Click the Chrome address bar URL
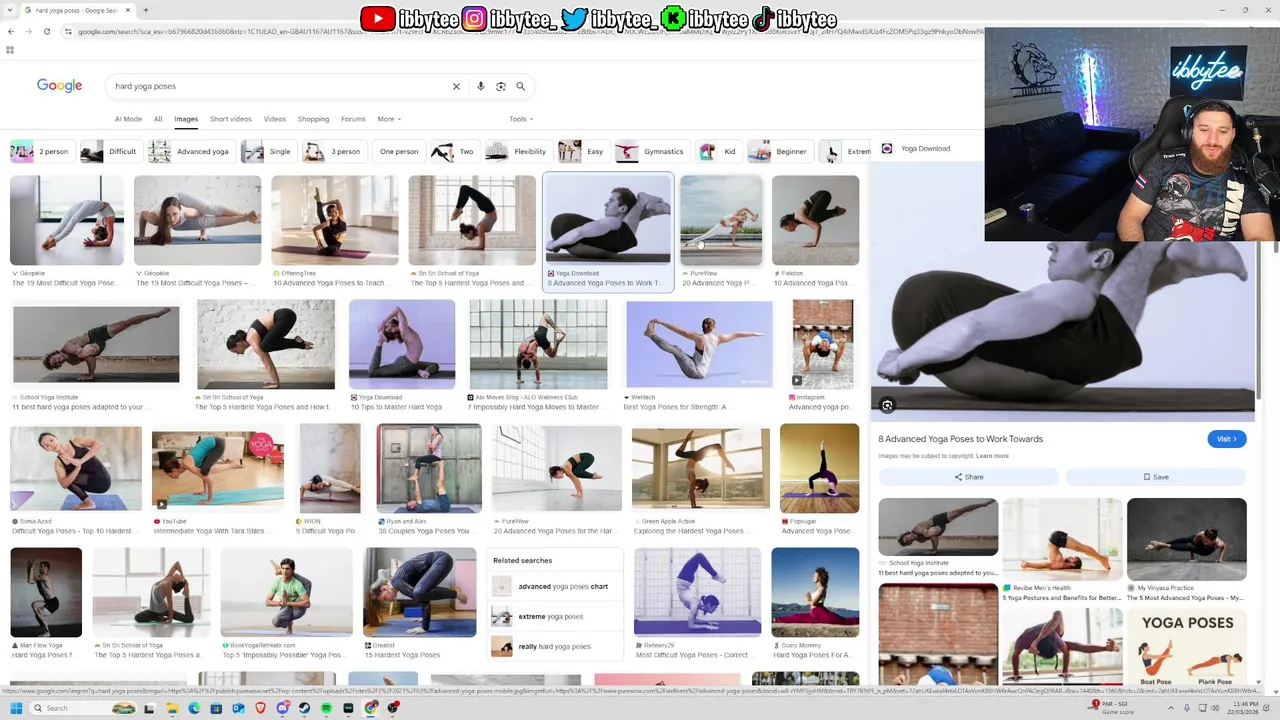The image size is (1280, 720). click(520, 31)
